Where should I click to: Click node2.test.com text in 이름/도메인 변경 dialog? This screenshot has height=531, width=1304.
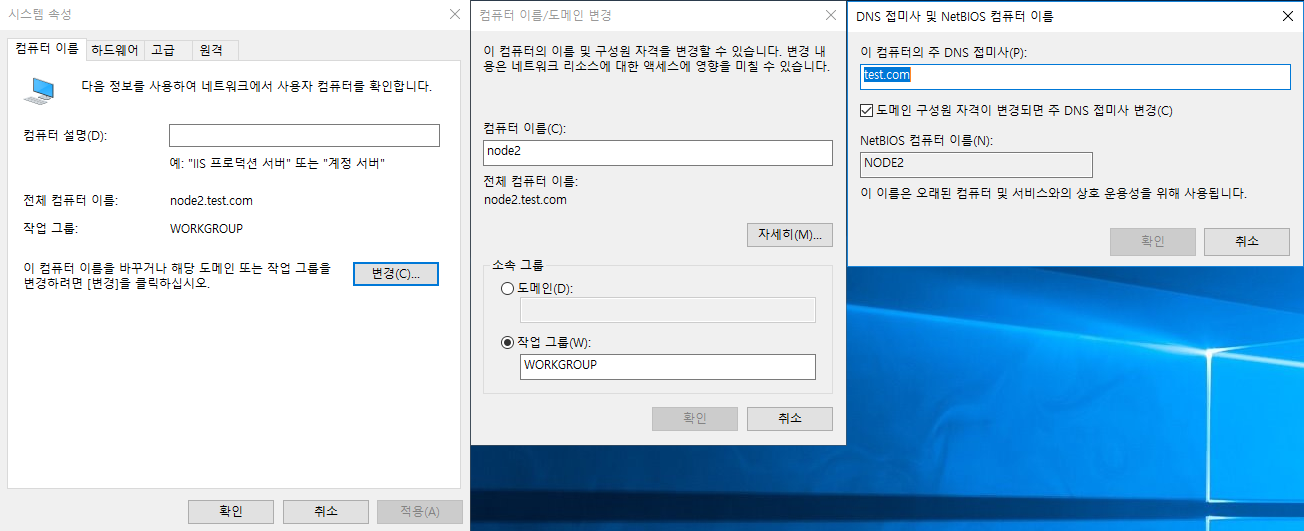(x=525, y=200)
